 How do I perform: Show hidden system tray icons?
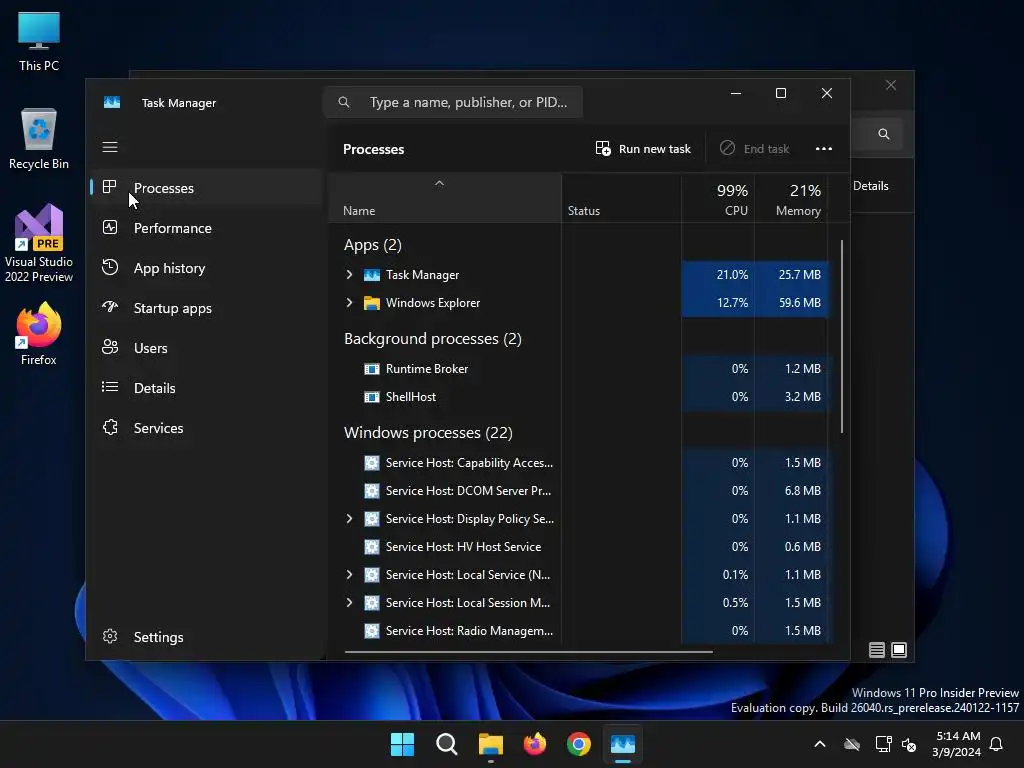[820, 744]
